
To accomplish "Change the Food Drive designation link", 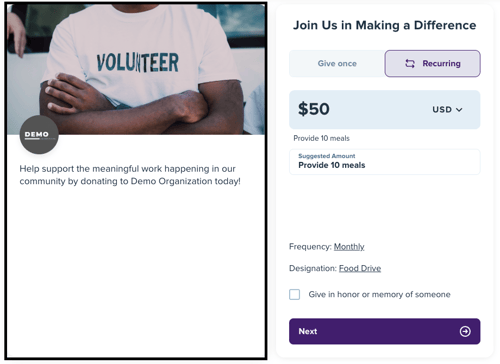I will coord(360,268).
